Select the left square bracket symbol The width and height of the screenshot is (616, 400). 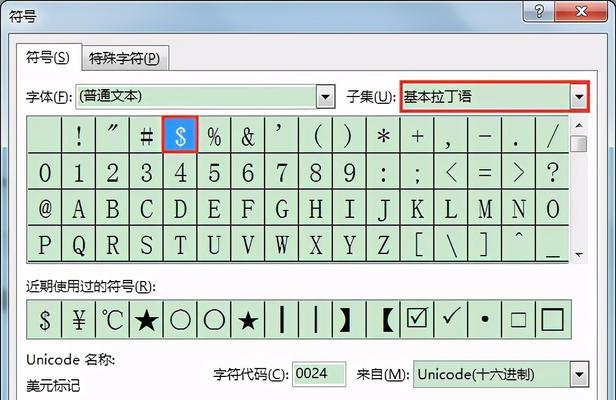click(417, 244)
